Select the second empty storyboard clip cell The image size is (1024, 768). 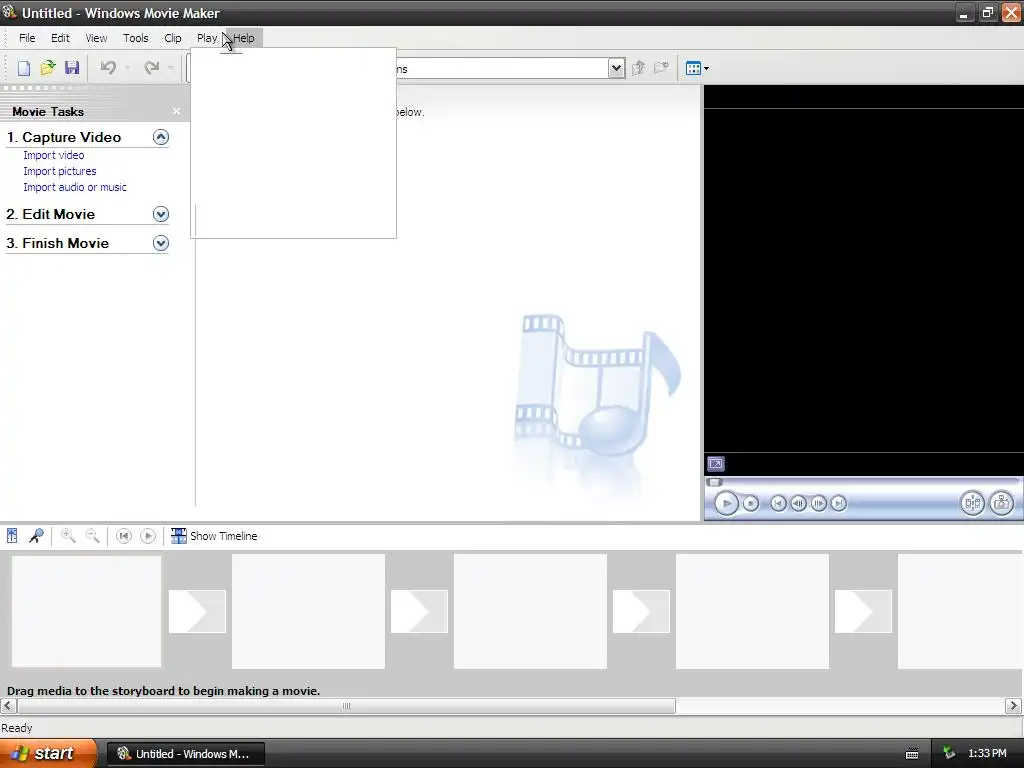pyautogui.click(x=308, y=611)
